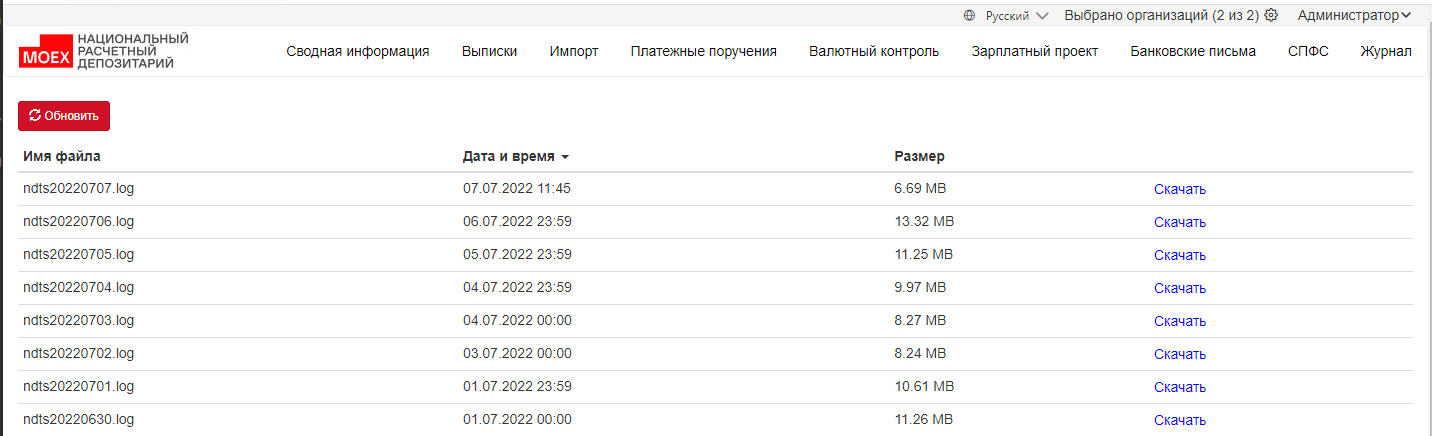
Task: Download ndts20220707.log via Скачать link
Action: click(1180, 189)
